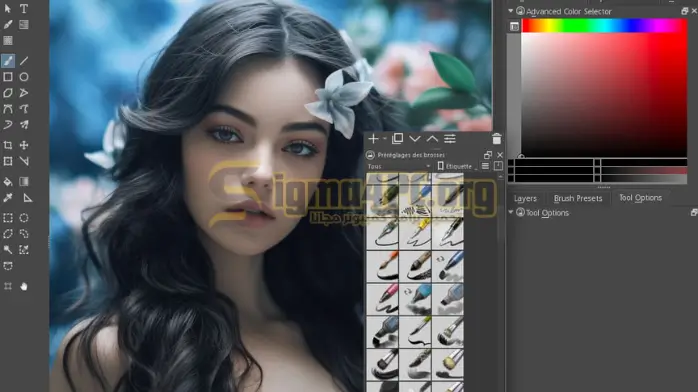This screenshot has height=392, width=698.
Task: Switch to the Layers tab
Action: pyautogui.click(x=525, y=198)
